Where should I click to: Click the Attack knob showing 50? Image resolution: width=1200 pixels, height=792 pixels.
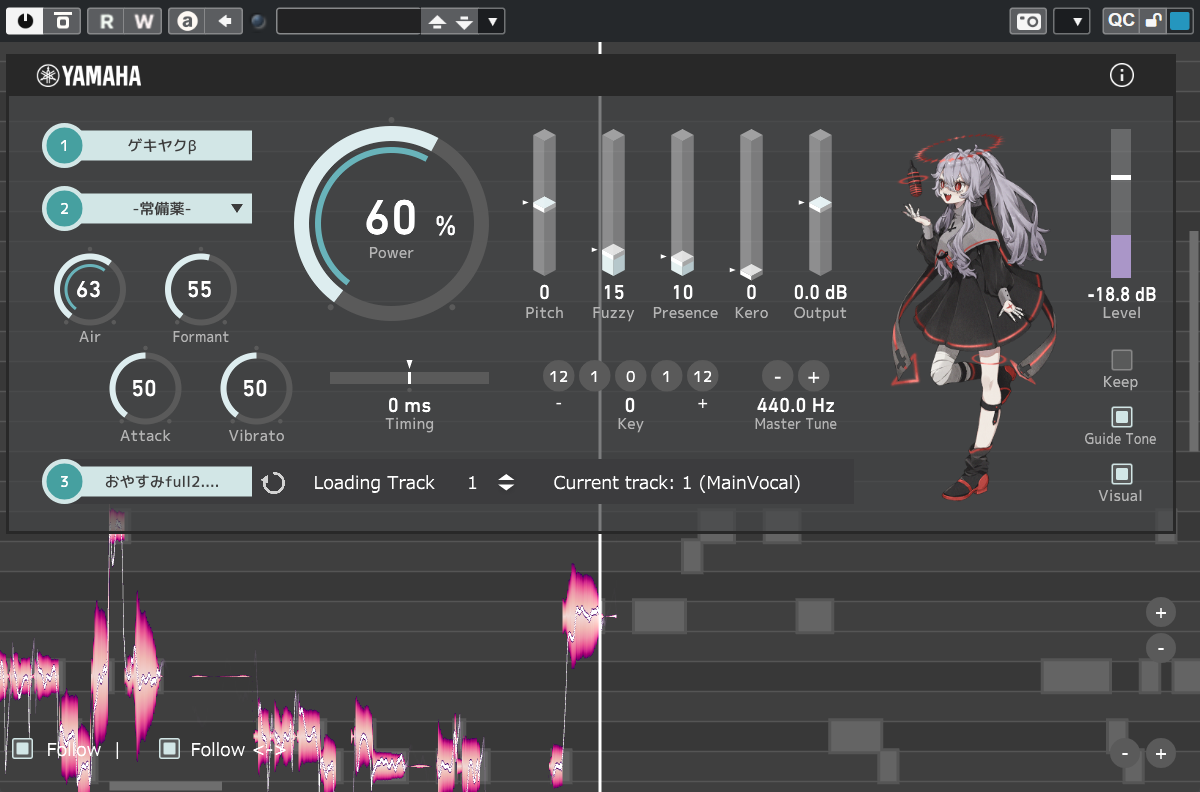coord(145,388)
